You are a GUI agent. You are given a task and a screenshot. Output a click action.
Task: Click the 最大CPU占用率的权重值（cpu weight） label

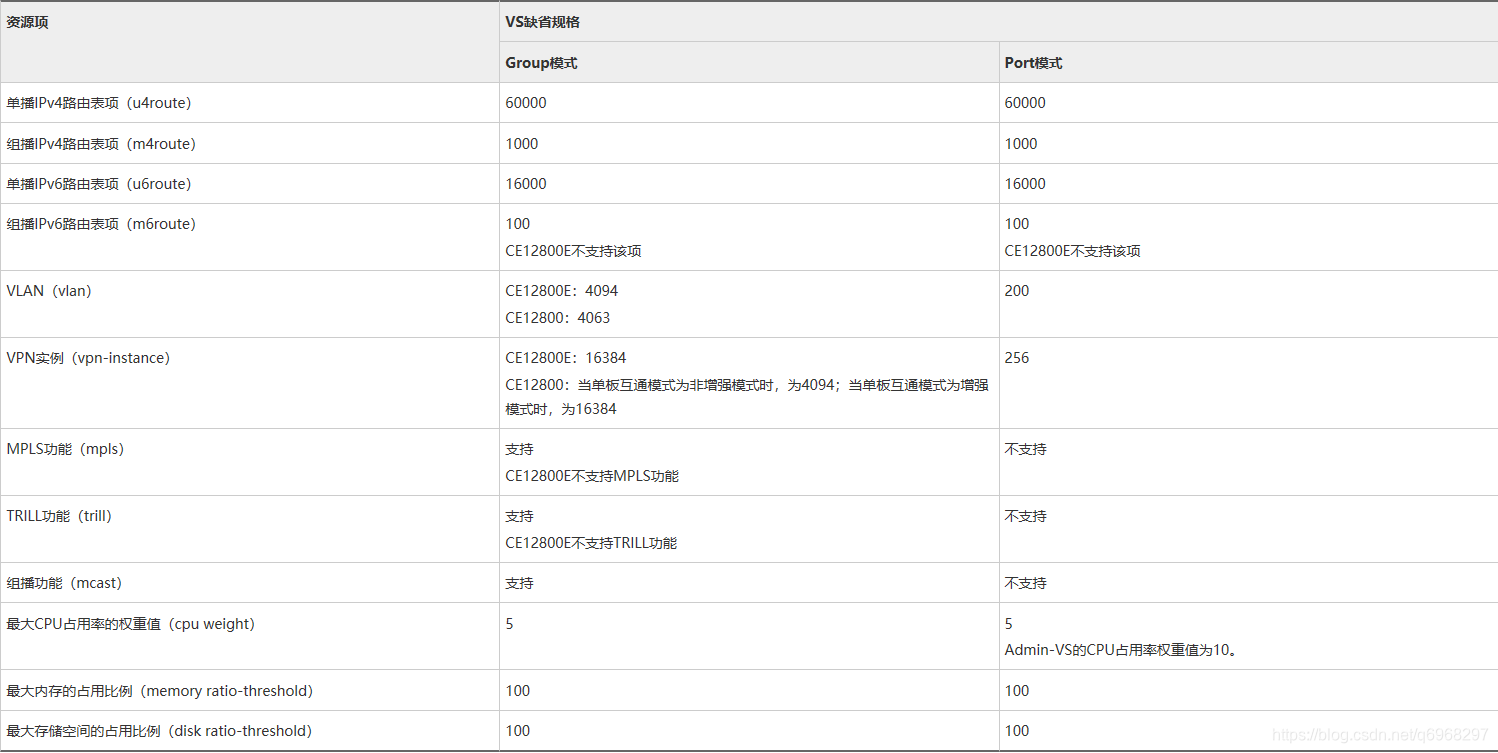[131, 624]
